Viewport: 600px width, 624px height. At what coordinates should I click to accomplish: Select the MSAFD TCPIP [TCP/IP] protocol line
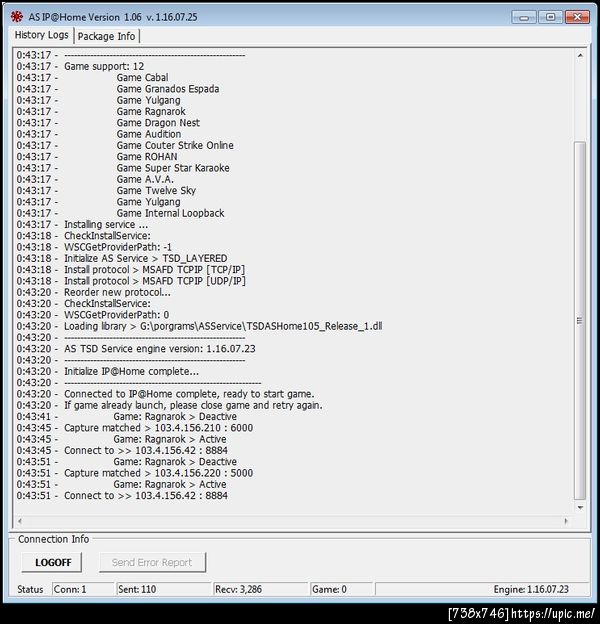click(131, 269)
